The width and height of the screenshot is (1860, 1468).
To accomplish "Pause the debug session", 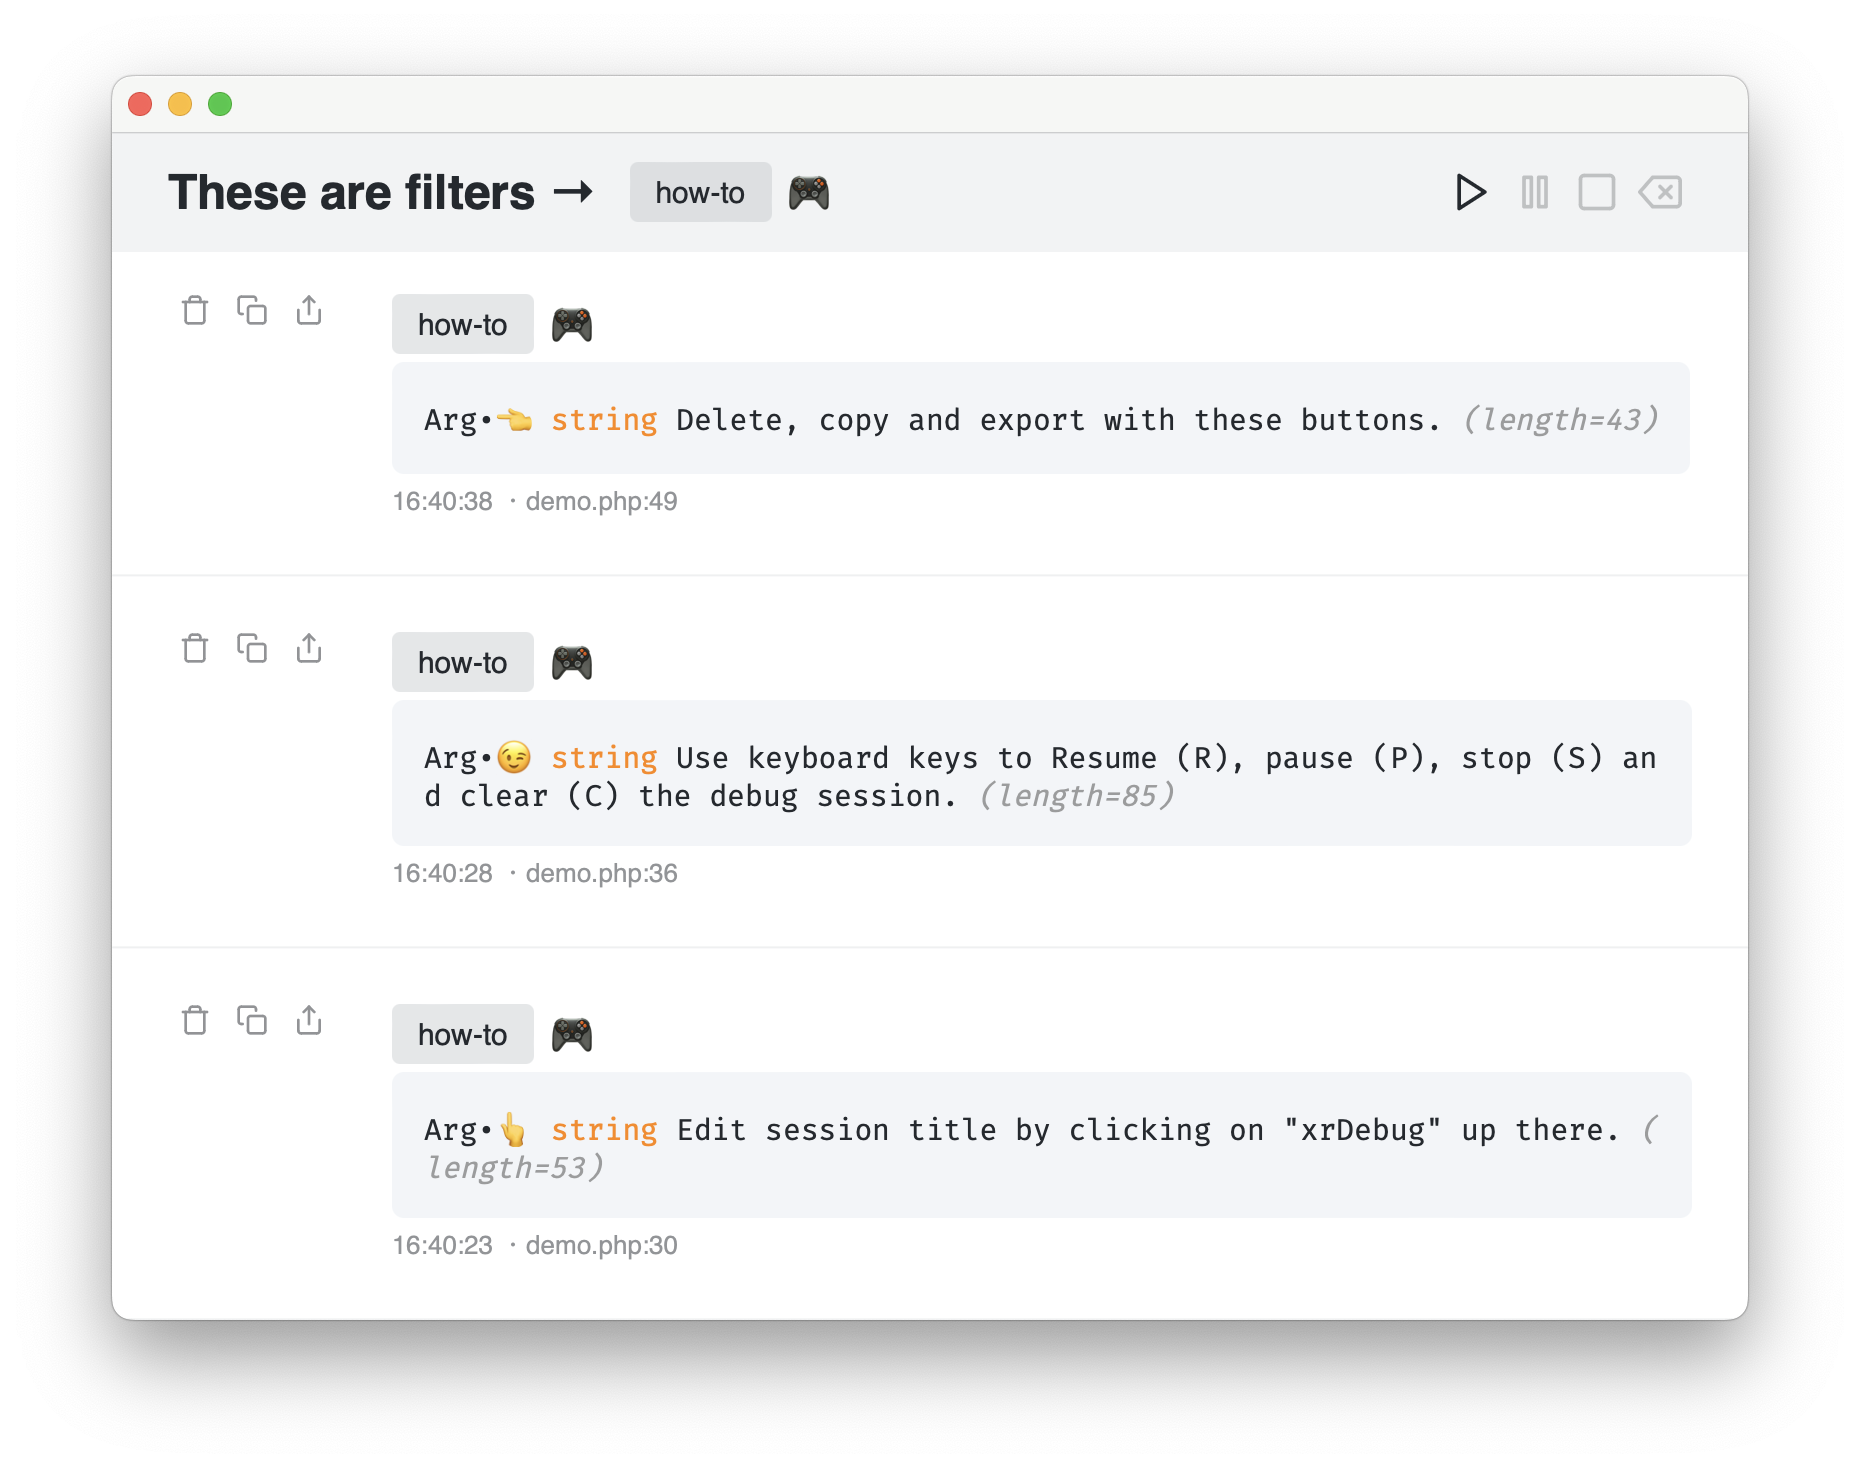I will (1535, 192).
